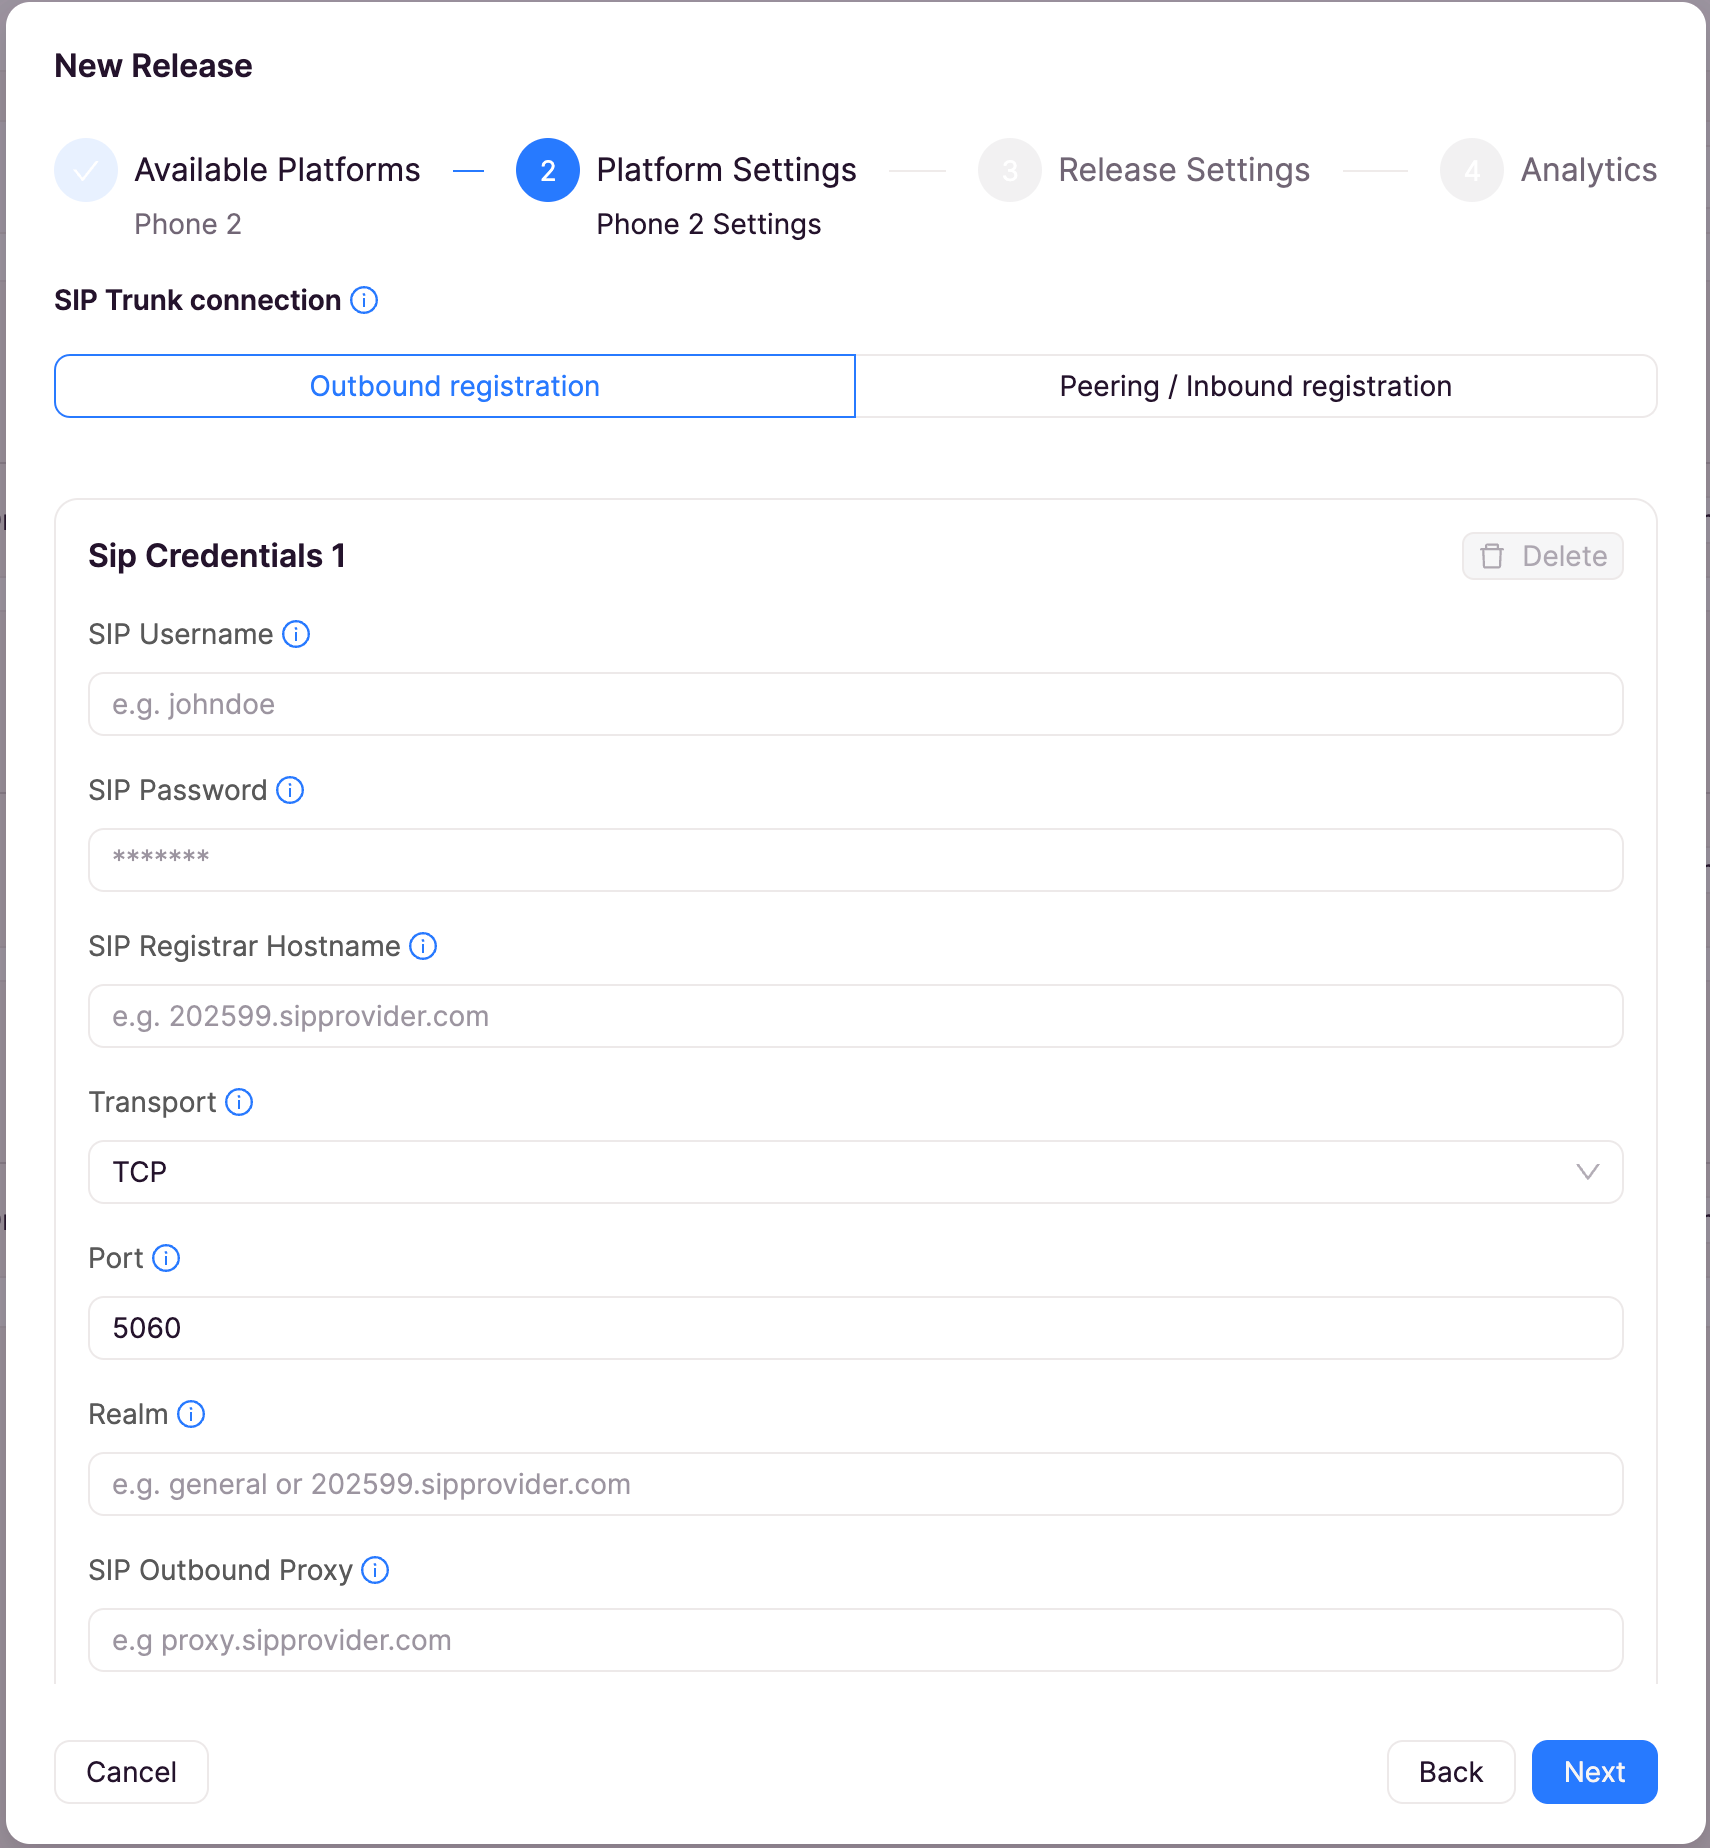The image size is (1710, 1848).
Task: Delete Sip Credentials 1
Action: [x=1542, y=556]
